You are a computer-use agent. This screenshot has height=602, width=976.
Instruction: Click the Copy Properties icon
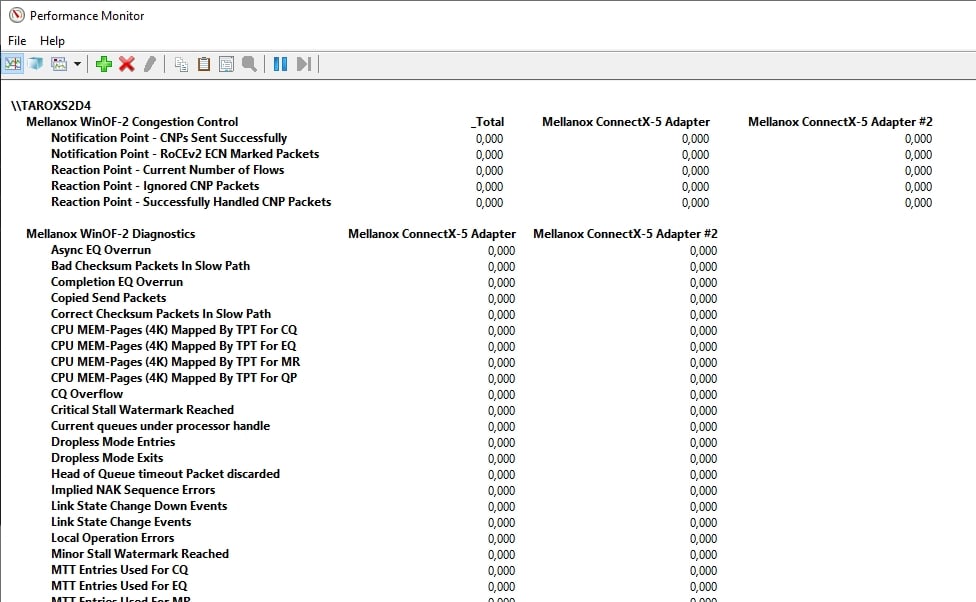pos(181,64)
